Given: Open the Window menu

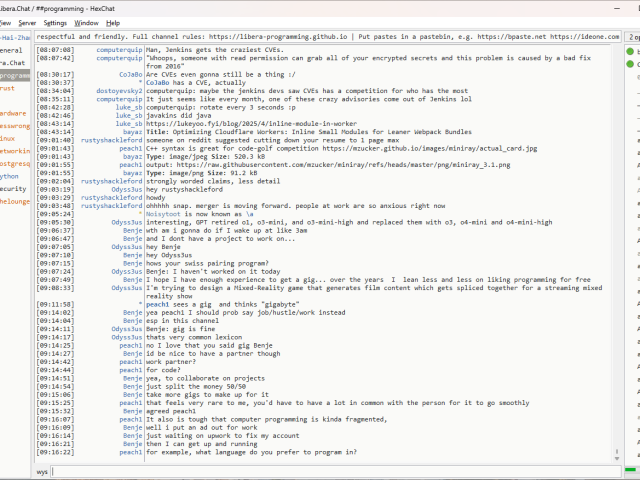Looking at the screenshot, I should 86,22.
